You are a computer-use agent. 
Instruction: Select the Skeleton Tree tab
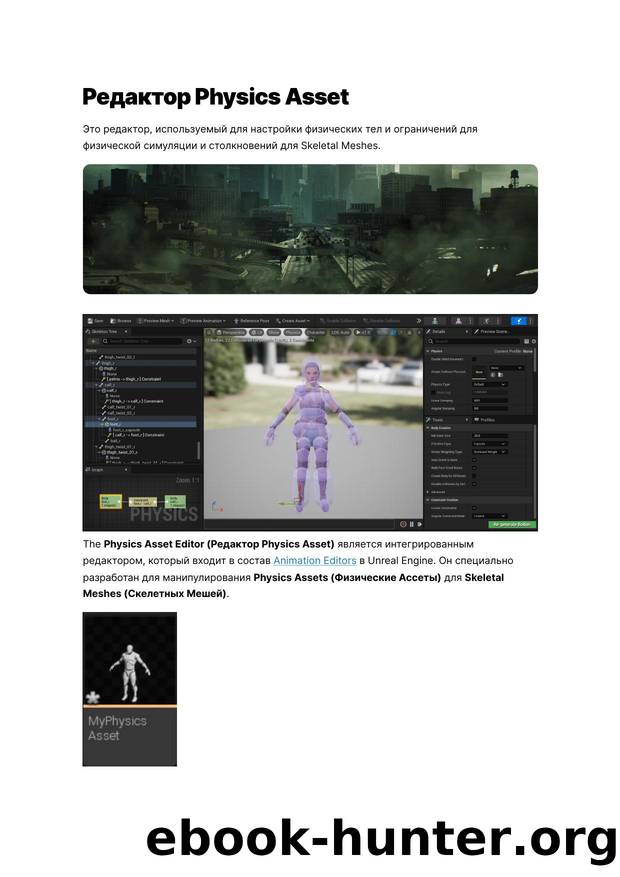[x=103, y=332]
